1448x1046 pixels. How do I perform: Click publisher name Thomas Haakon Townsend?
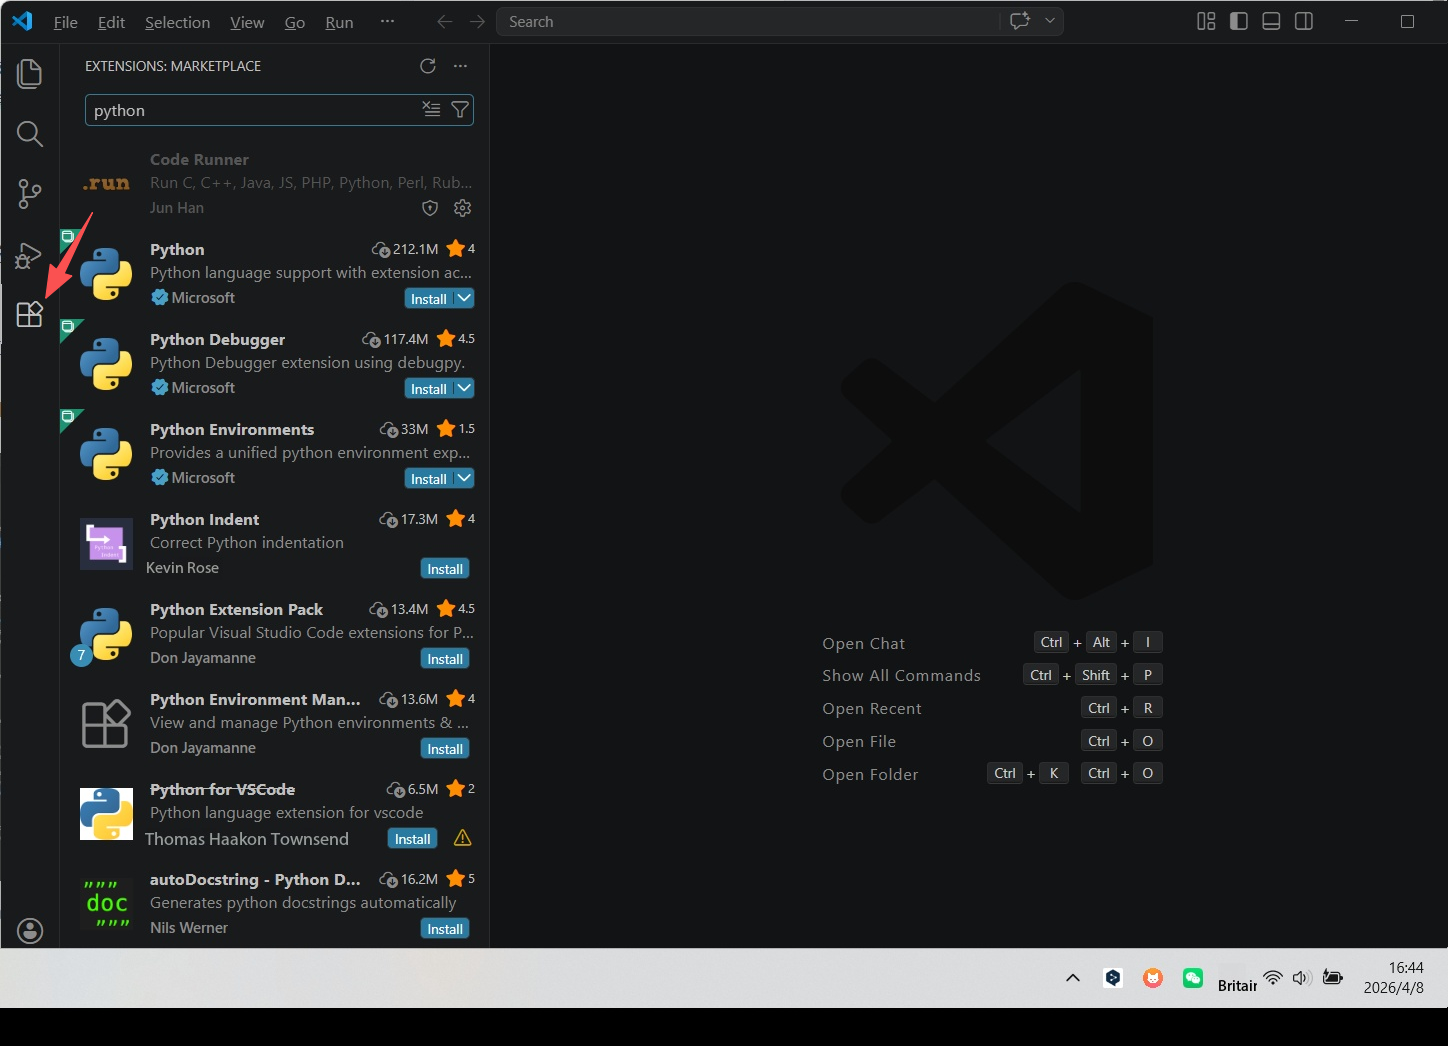[x=247, y=839]
